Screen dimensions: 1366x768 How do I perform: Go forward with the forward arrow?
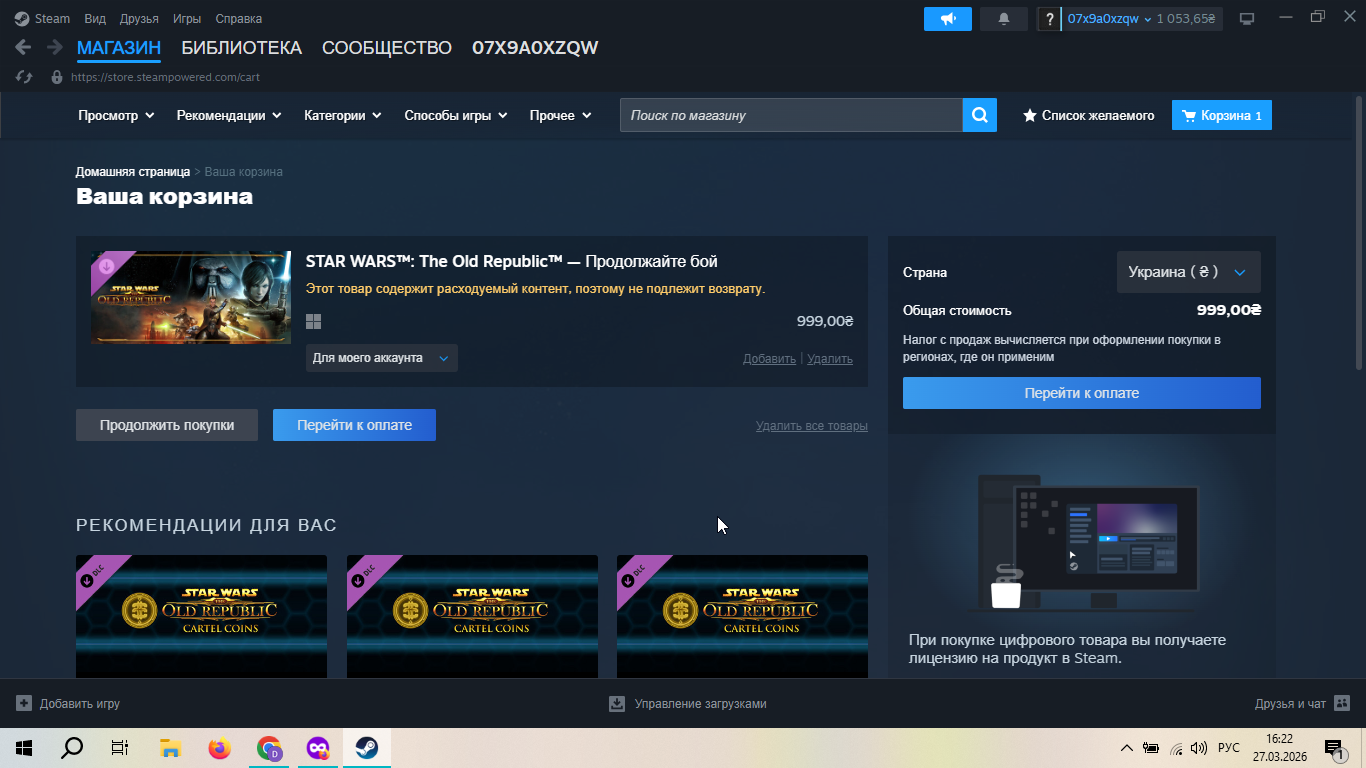pos(54,47)
